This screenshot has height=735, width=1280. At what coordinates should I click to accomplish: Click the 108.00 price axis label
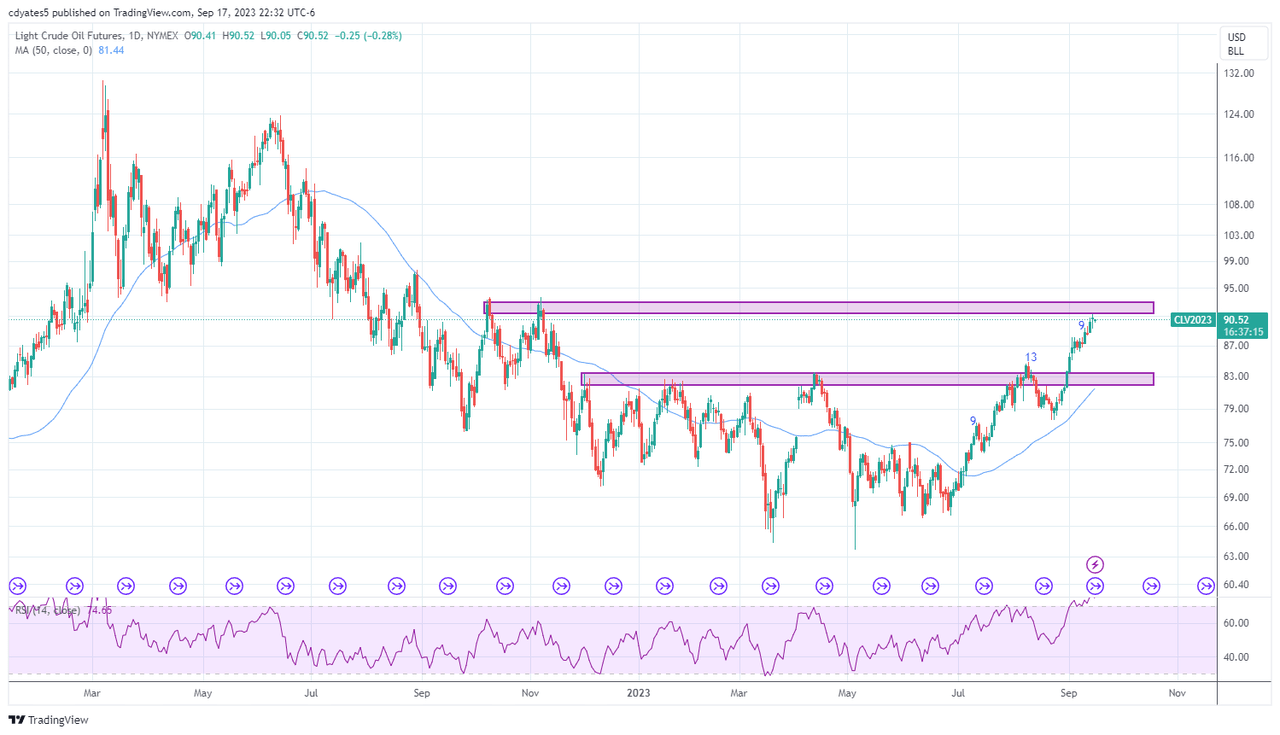point(1241,205)
